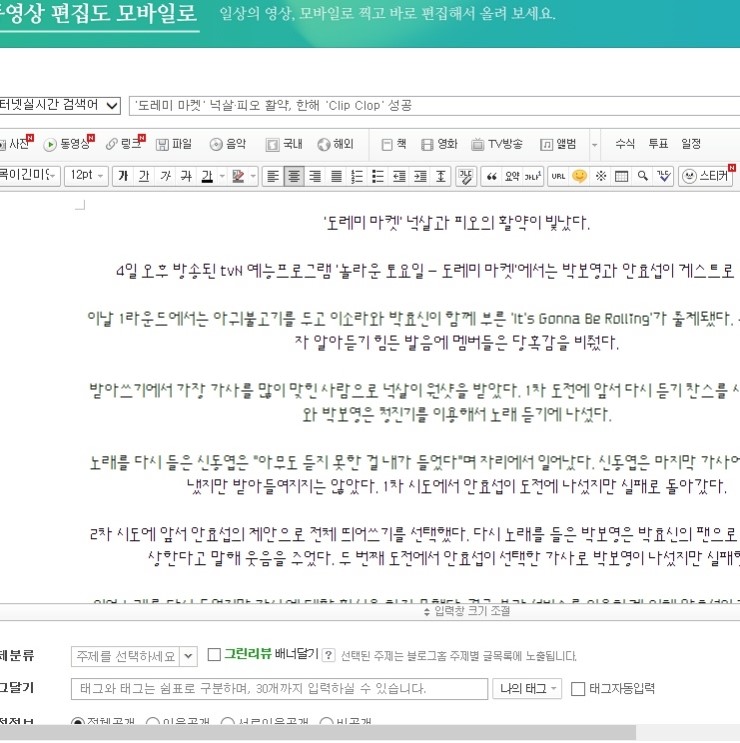Open the 스티커 sticker picker
Image resolution: width=740 pixels, height=743 pixels.
tap(705, 176)
